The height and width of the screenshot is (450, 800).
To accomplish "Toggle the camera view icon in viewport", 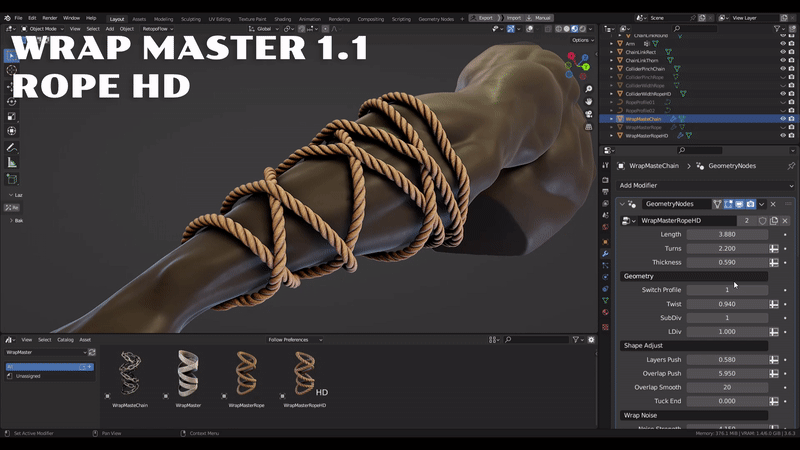I will pos(588,114).
